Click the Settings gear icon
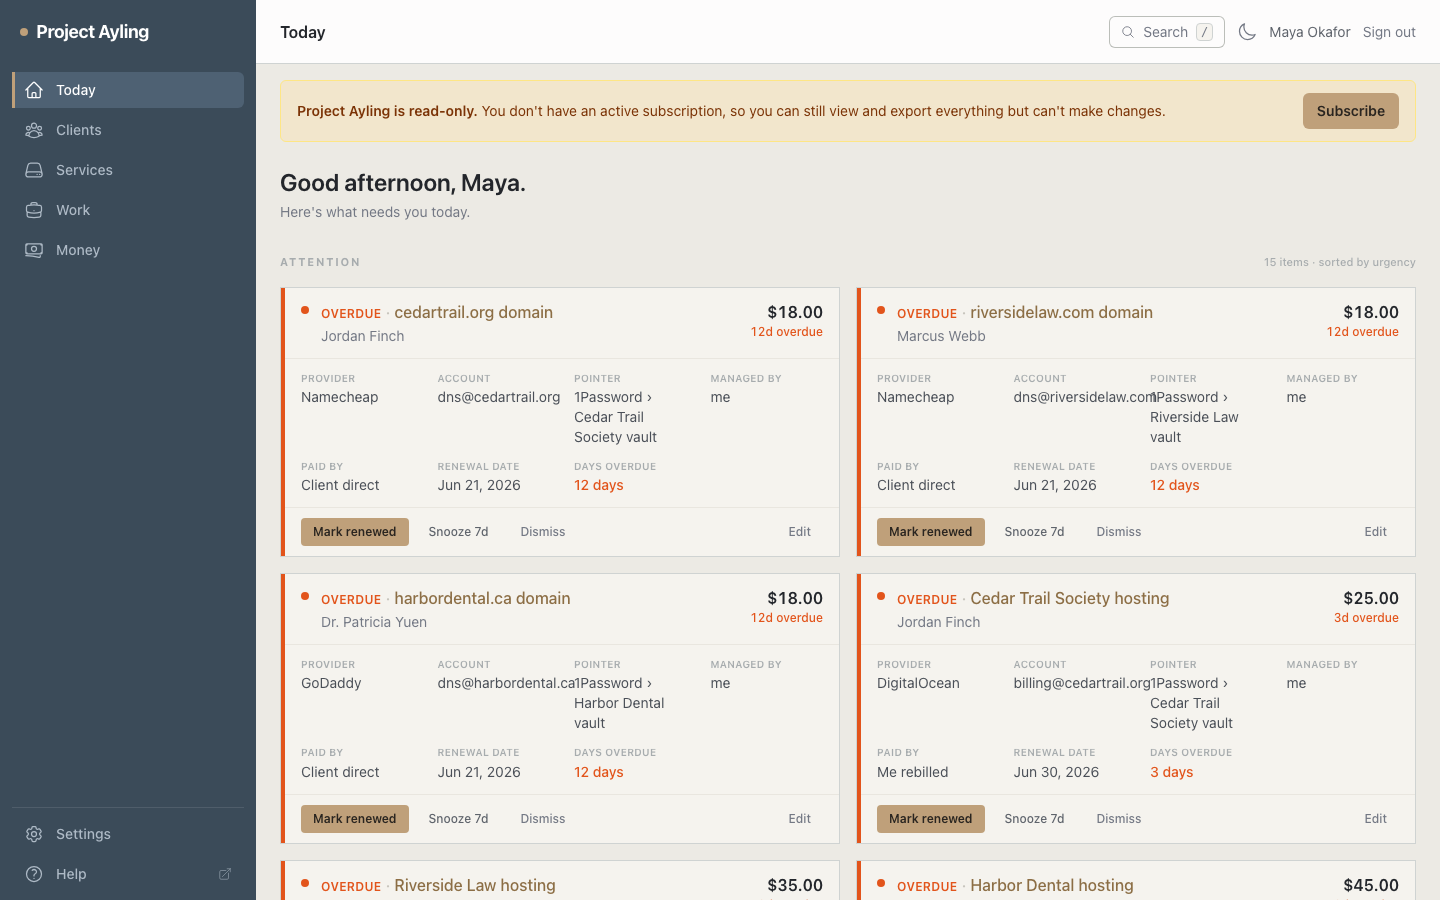1440x900 pixels. coord(34,834)
